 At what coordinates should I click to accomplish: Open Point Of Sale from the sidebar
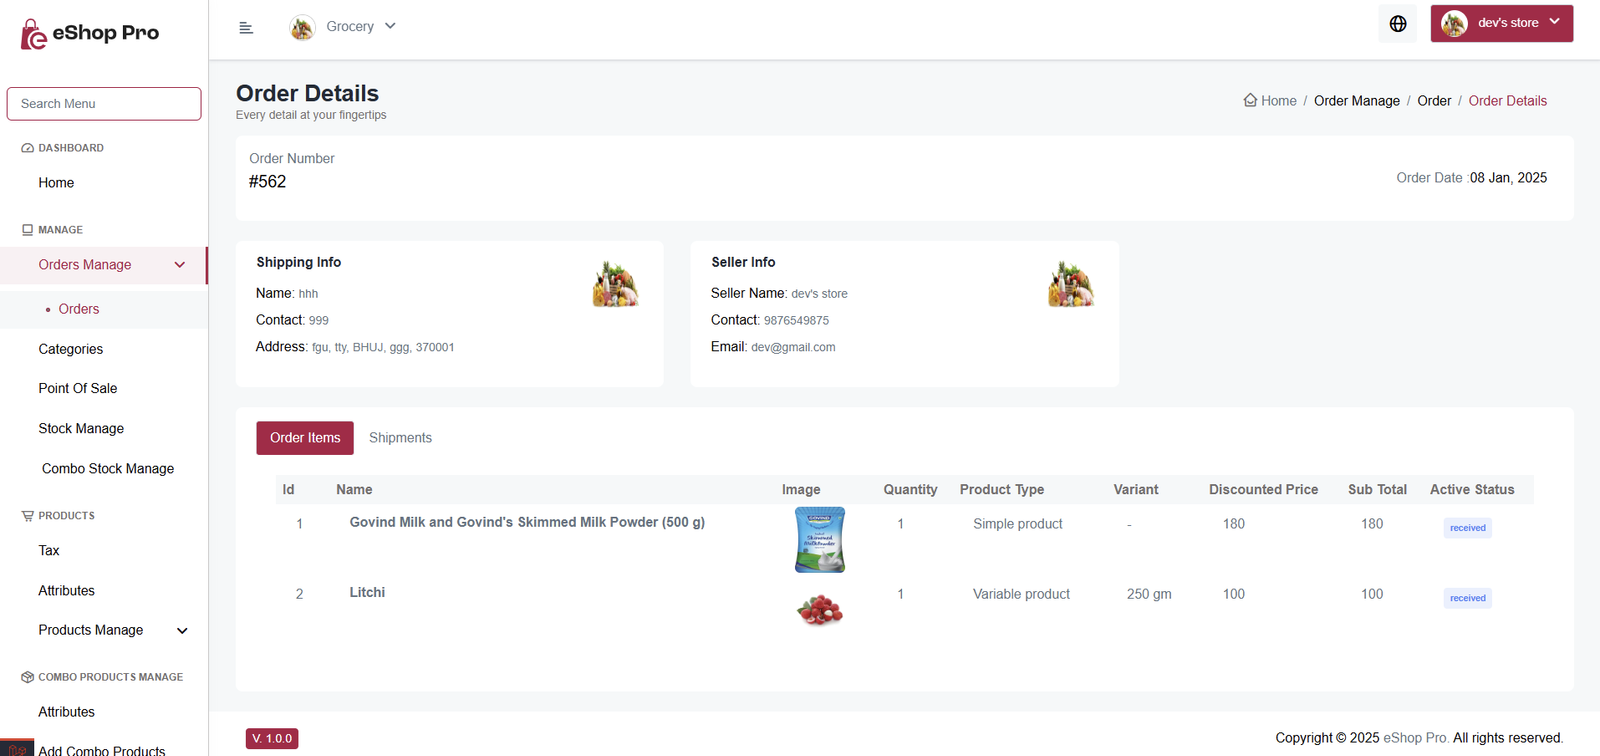78,388
